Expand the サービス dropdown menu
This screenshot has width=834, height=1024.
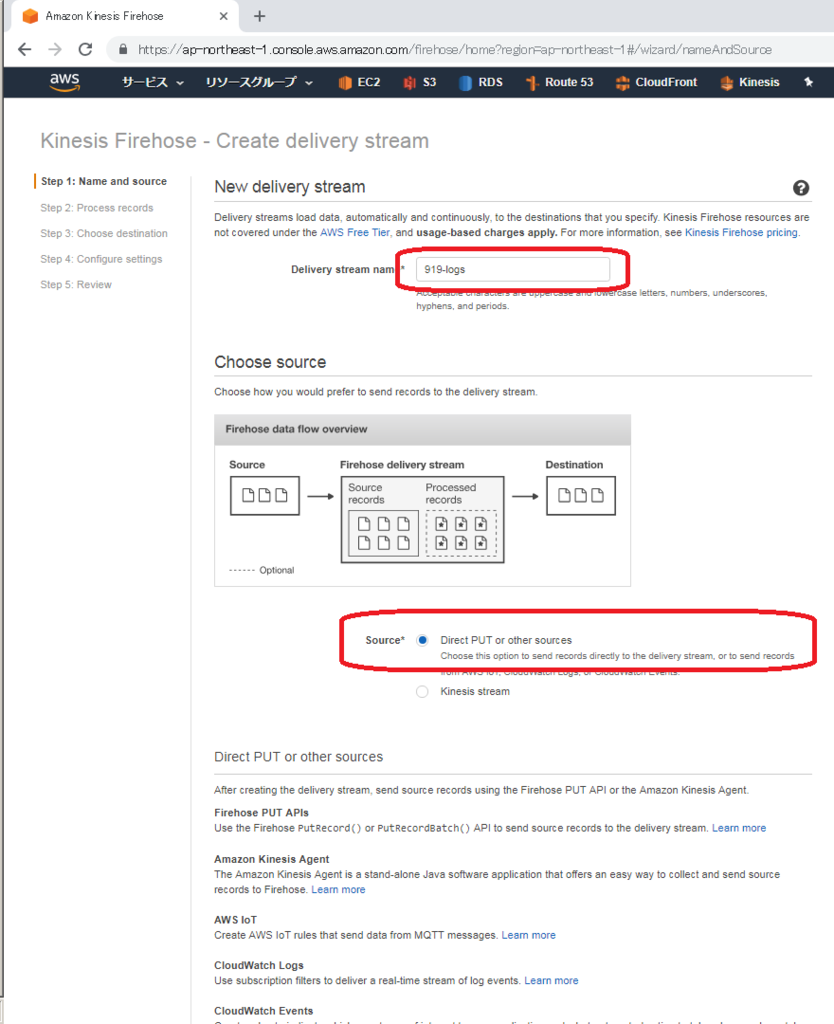(152, 82)
